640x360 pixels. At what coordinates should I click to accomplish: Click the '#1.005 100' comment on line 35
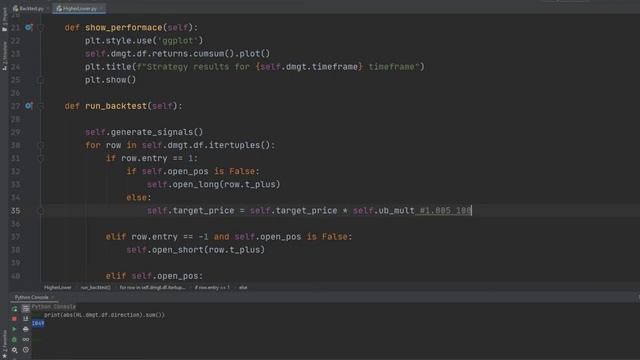tap(445, 211)
